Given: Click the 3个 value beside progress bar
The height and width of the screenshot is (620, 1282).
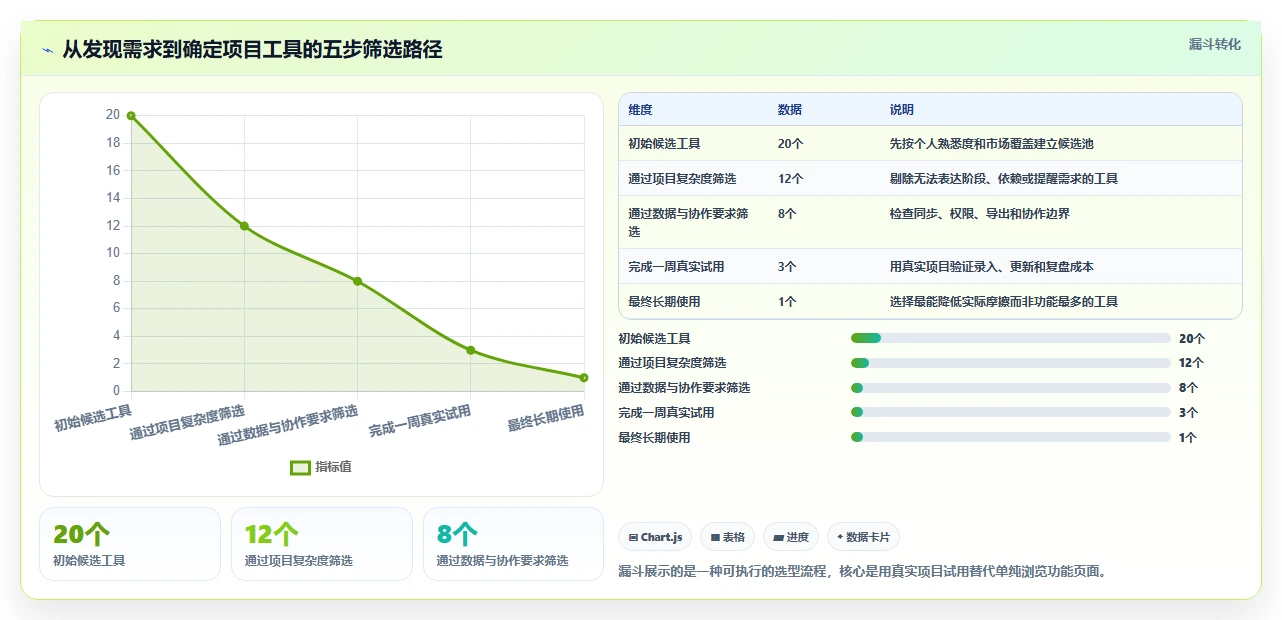Looking at the screenshot, I should [1188, 412].
